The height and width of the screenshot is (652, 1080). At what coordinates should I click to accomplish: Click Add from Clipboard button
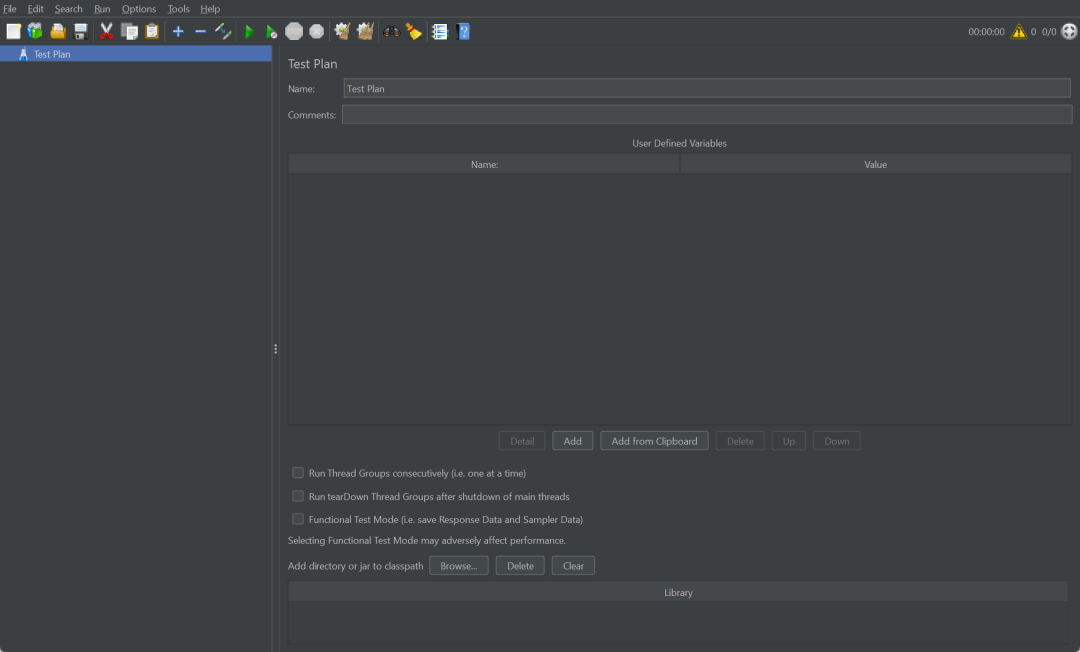click(654, 441)
